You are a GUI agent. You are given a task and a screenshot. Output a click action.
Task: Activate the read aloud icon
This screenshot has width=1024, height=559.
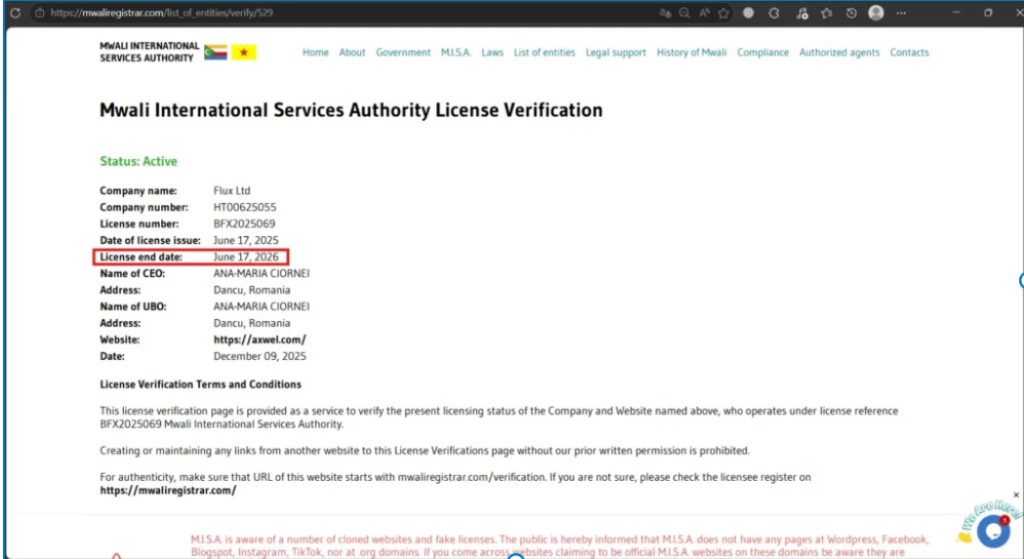704,13
